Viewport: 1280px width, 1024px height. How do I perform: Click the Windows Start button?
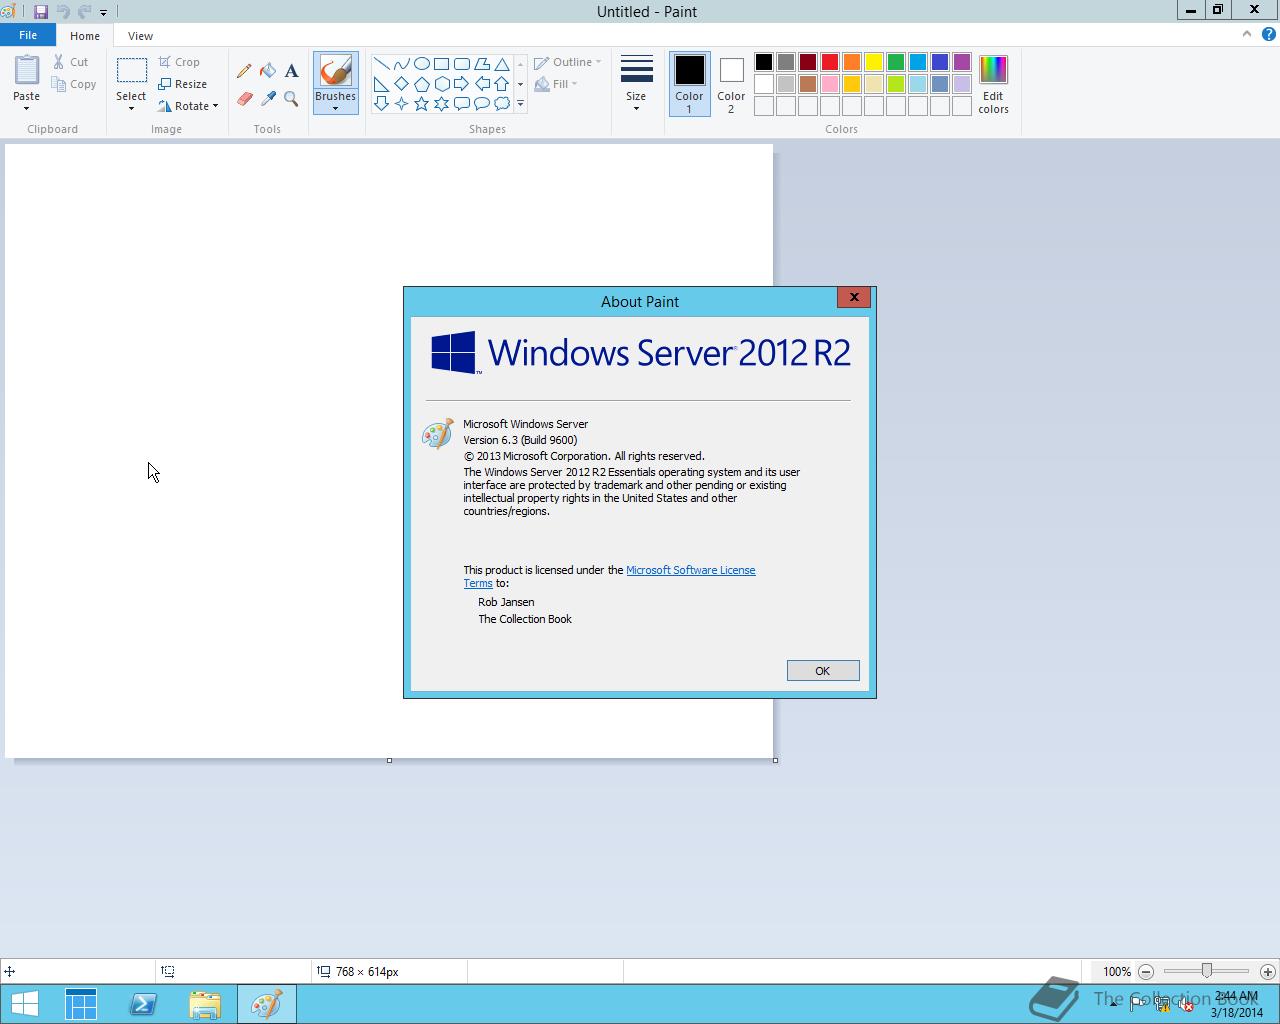pos(24,1004)
